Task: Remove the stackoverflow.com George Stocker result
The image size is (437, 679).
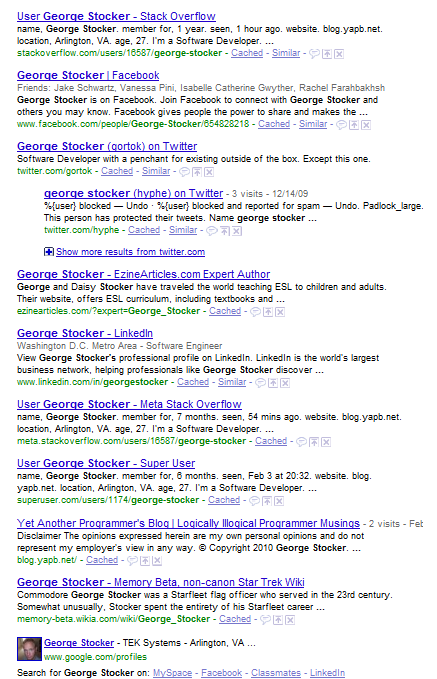Action: 340,54
